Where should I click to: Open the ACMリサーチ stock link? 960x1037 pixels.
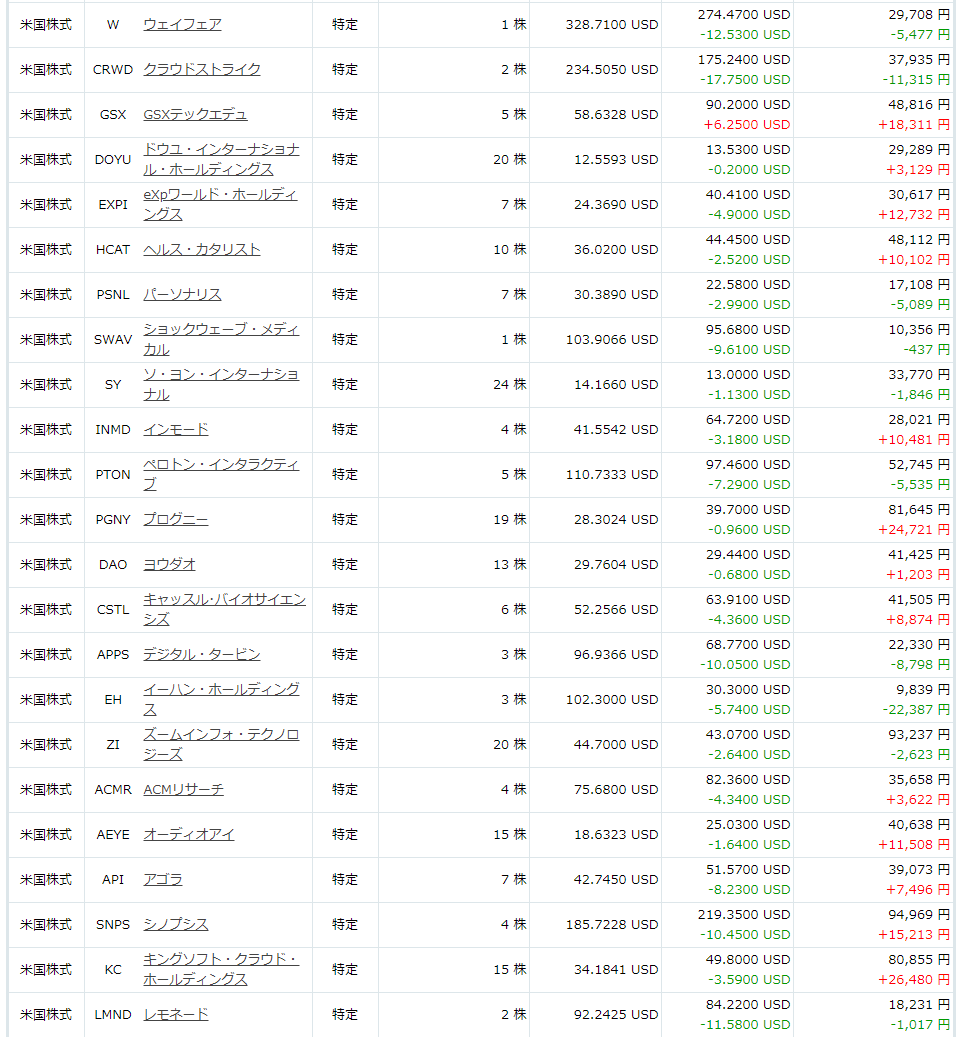coord(184,789)
